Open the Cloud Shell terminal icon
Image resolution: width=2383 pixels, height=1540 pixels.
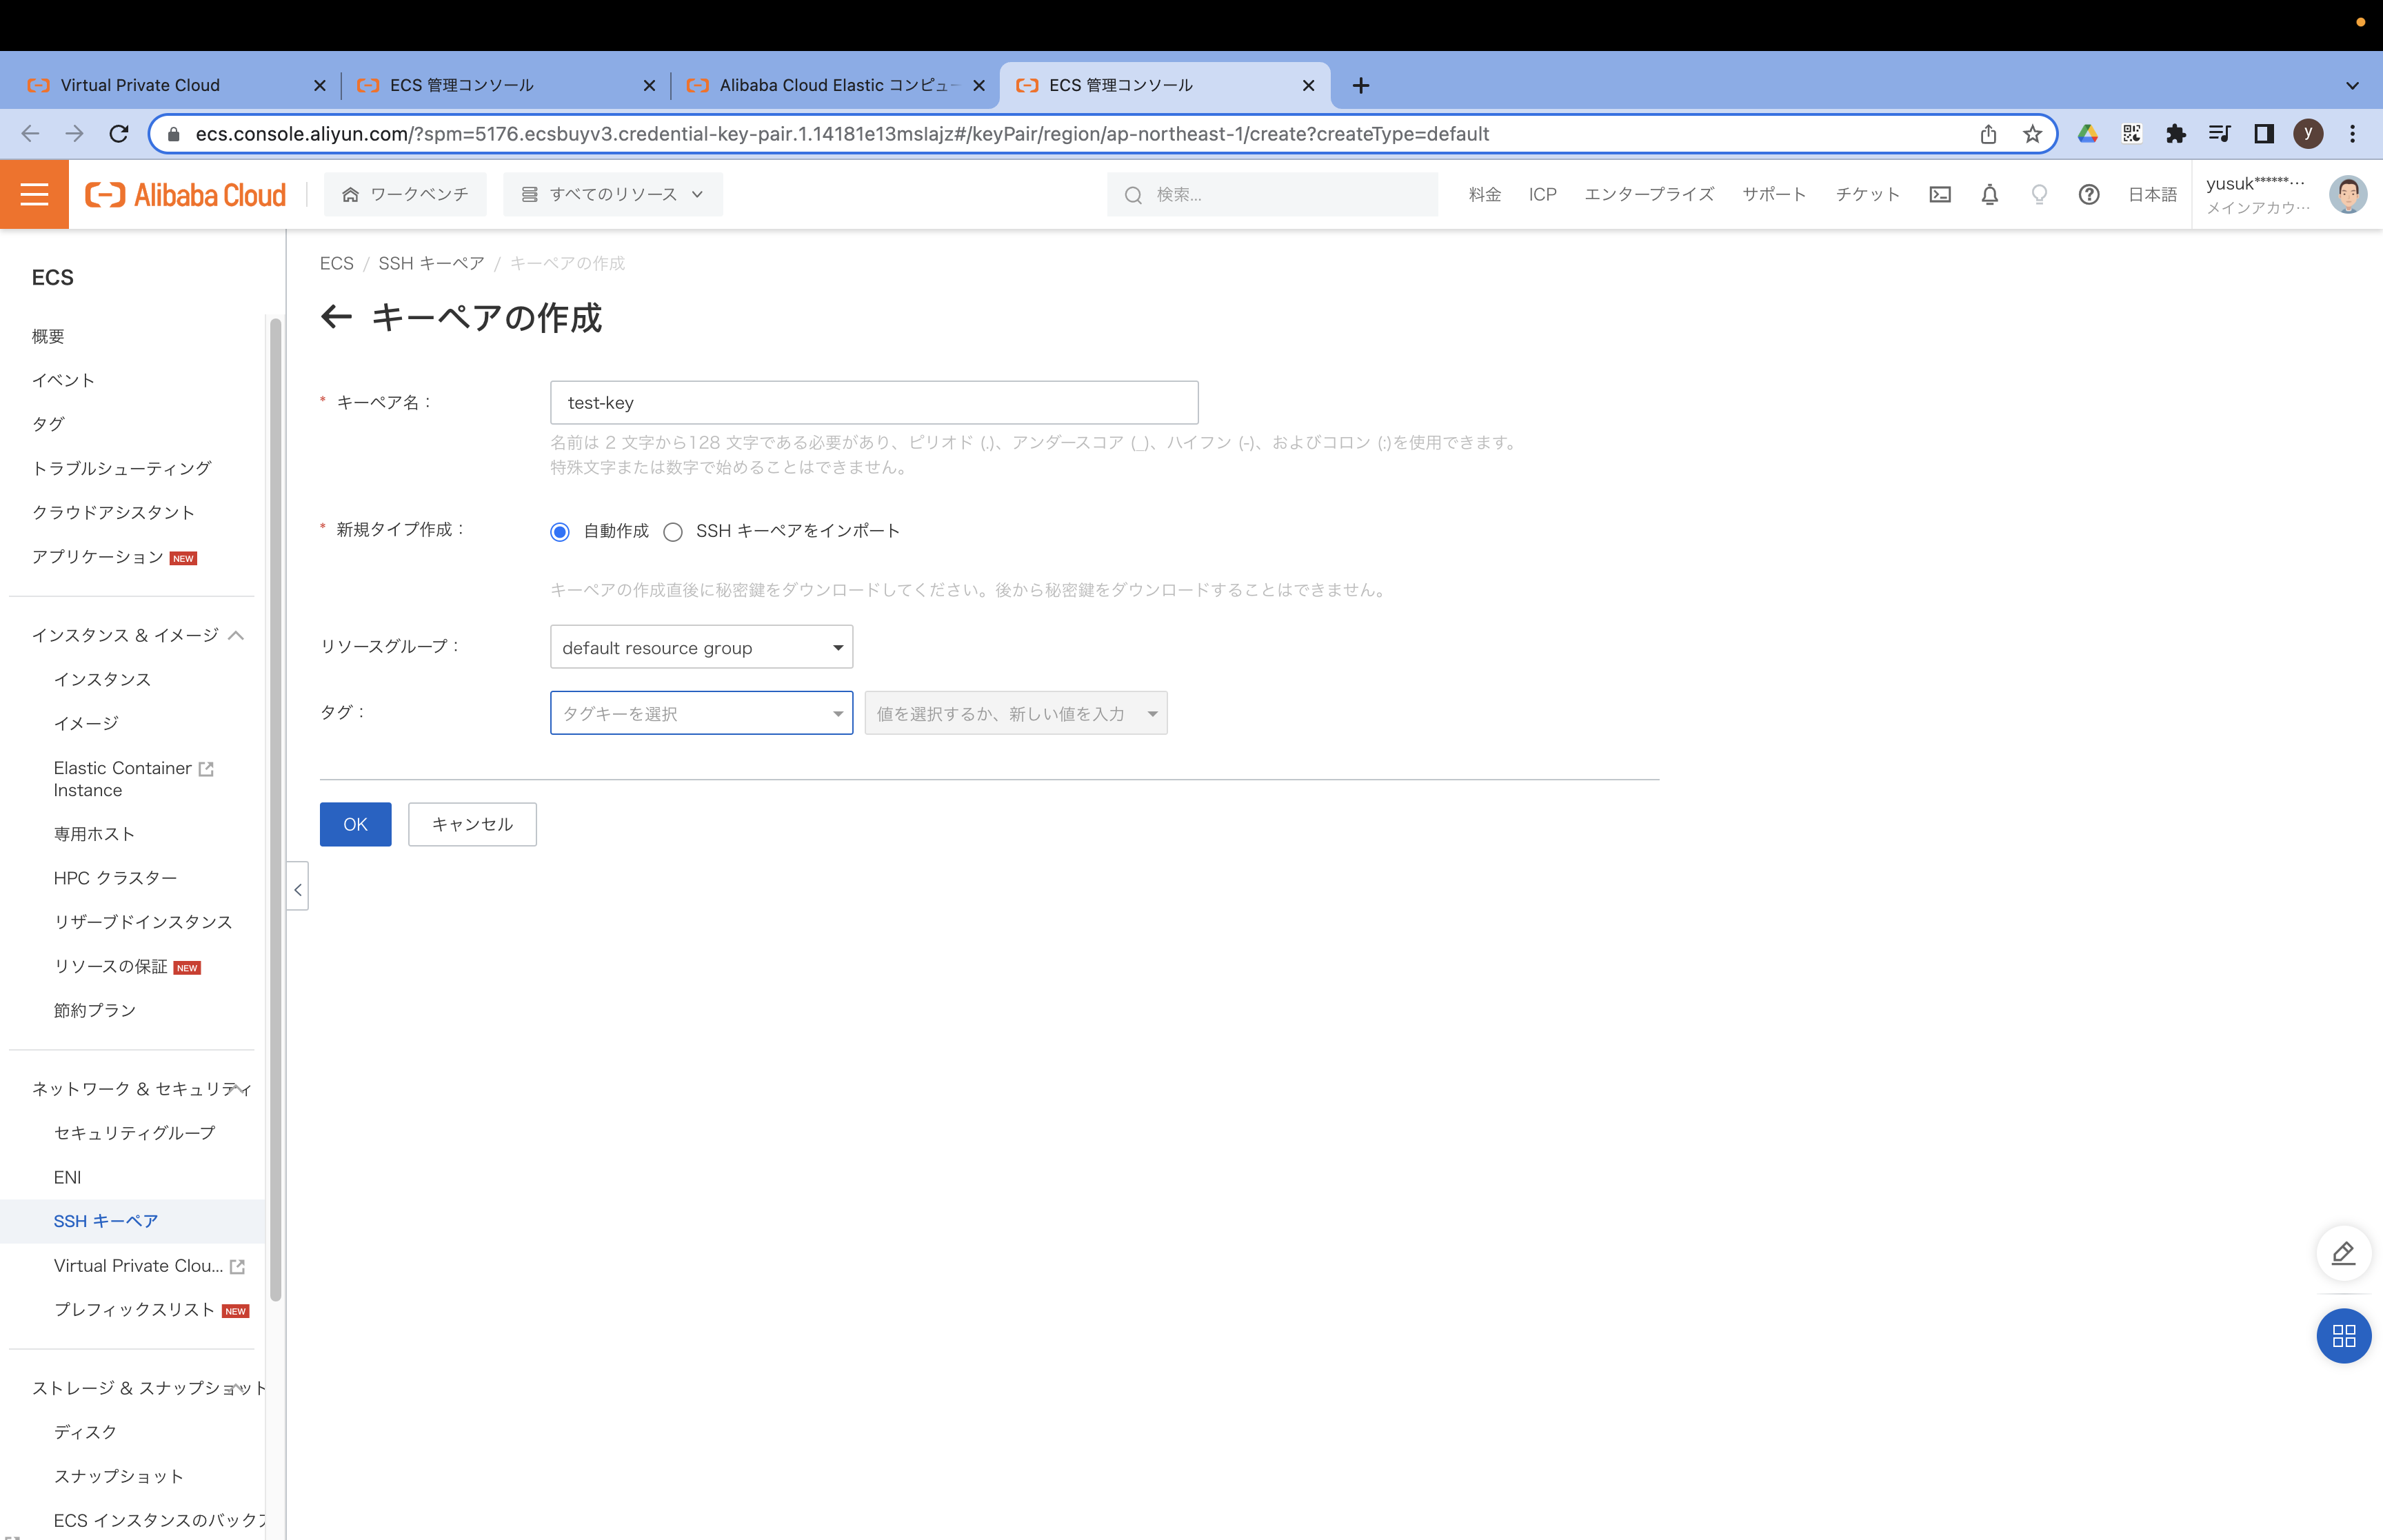pyautogui.click(x=1940, y=194)
